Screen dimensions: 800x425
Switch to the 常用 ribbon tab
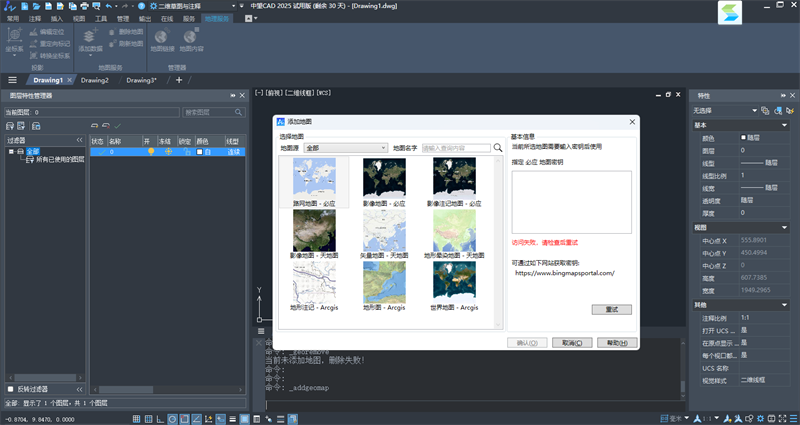13,18
